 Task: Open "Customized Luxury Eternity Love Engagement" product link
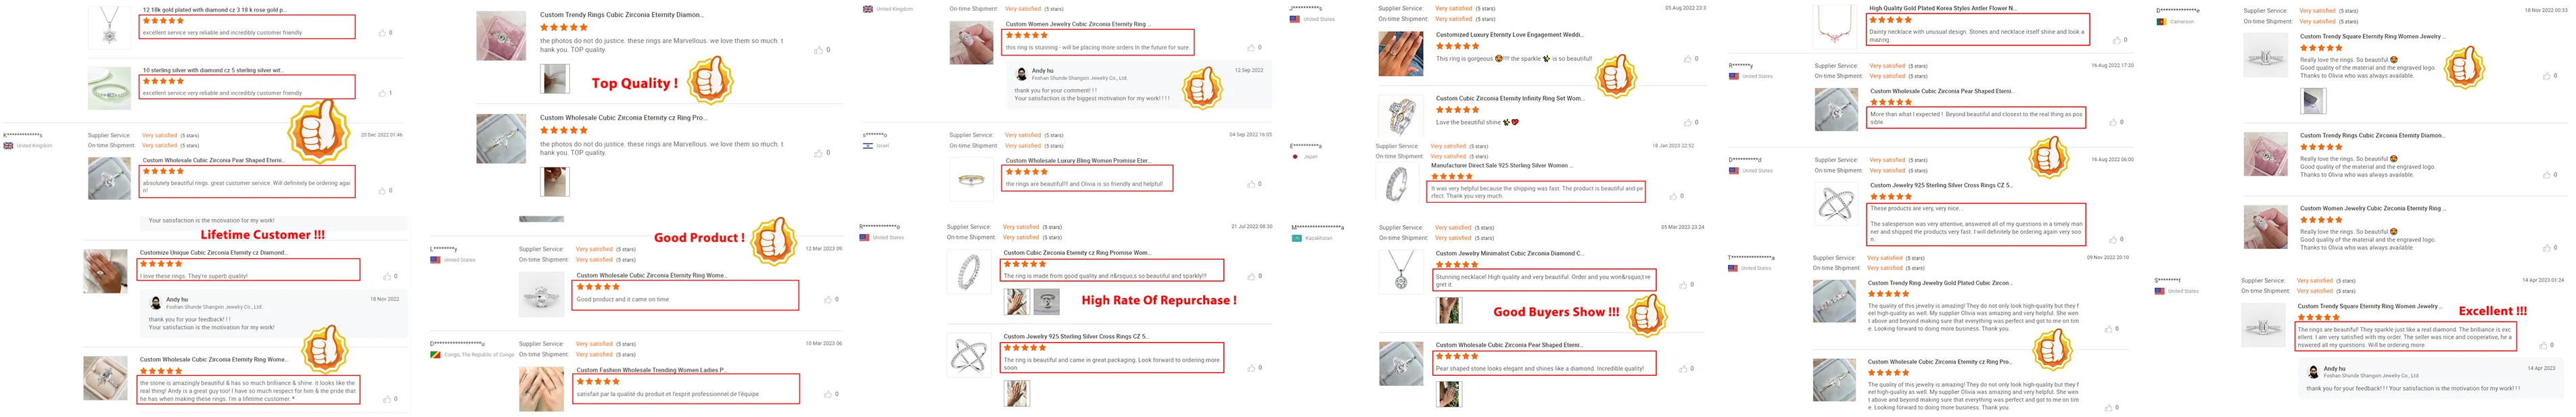coord(1509,35)
